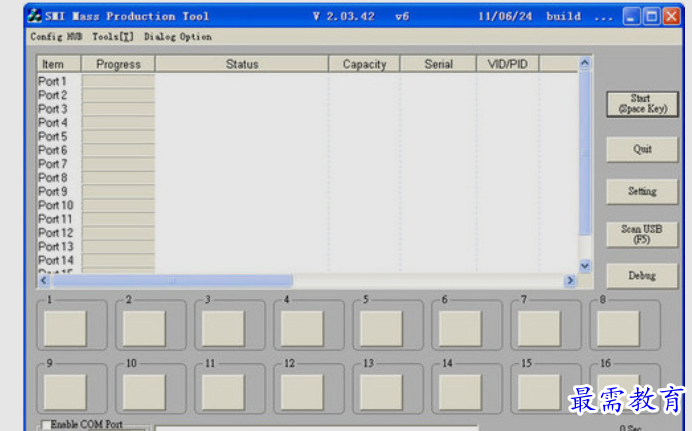Viewport: 692px width, 431px height.
Task: Click the Port 1 progress bar
Action: [118, 81]
